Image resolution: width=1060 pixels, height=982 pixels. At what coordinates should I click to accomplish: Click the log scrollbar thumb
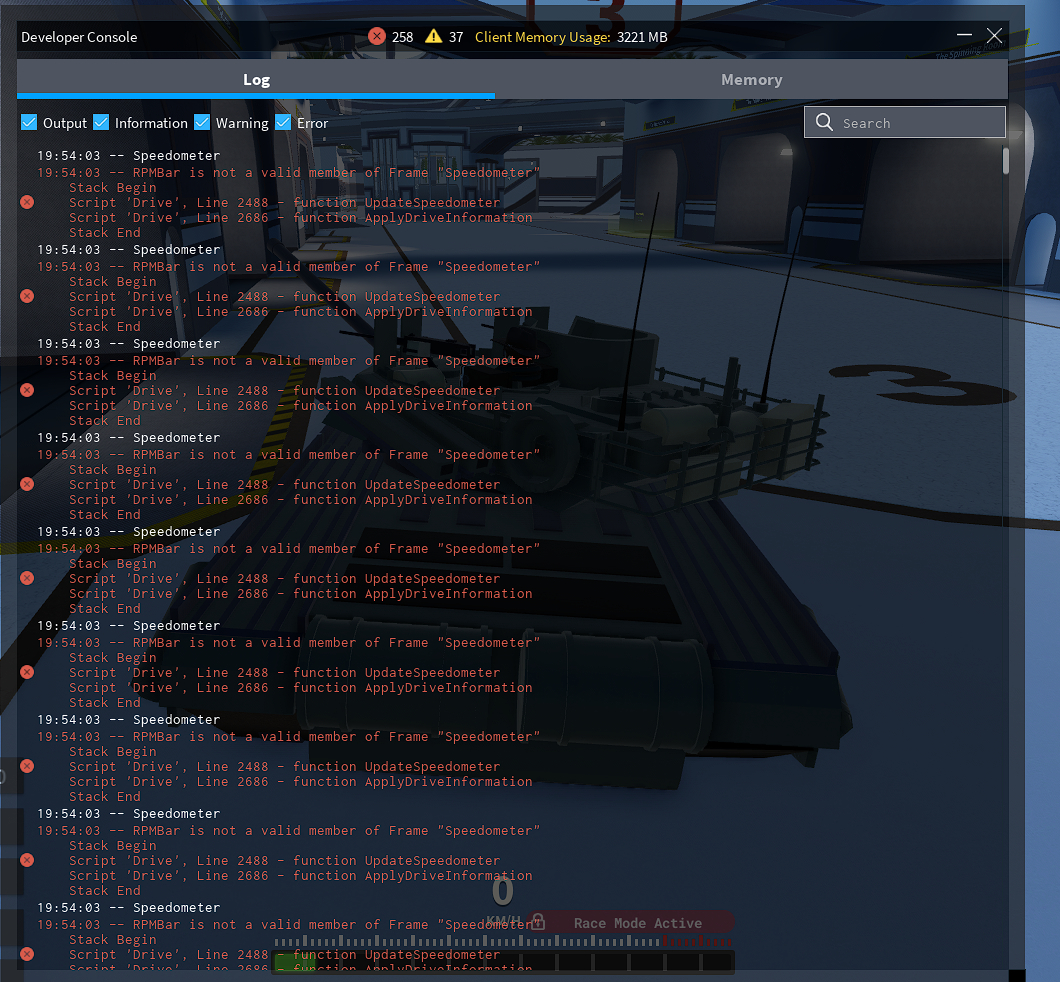point(1005,160)
